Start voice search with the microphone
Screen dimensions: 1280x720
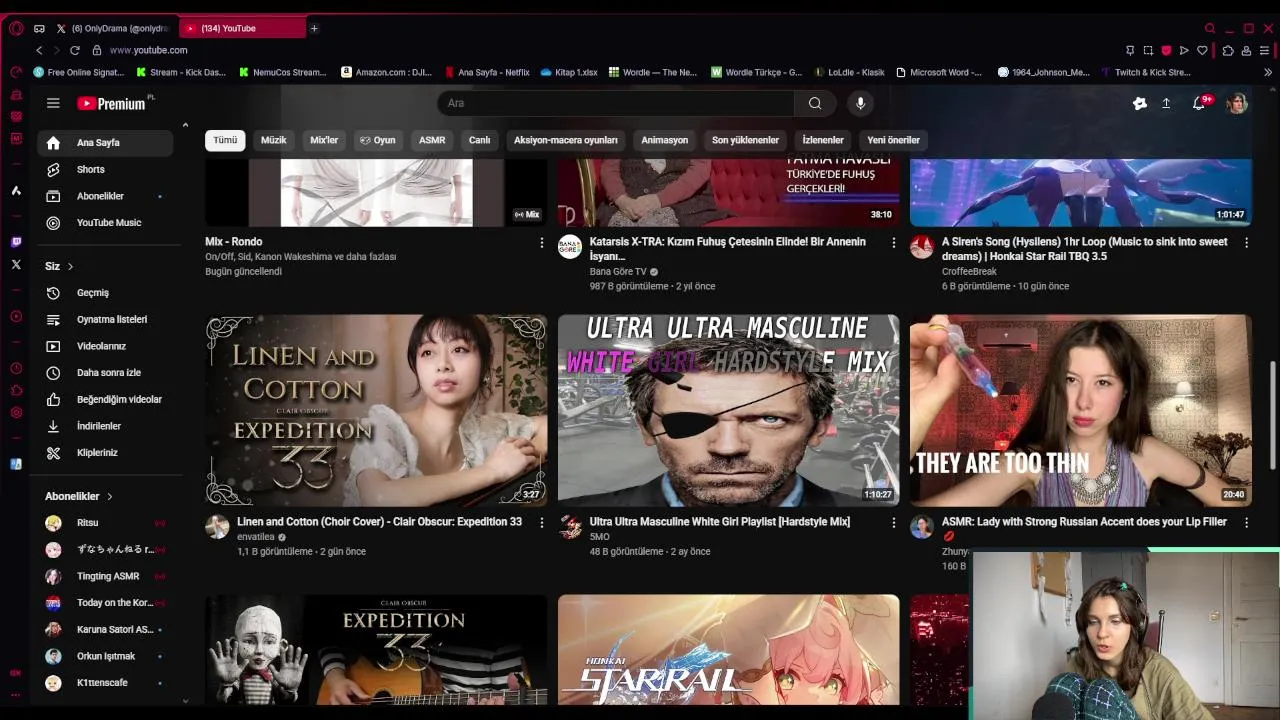click(860, 103)
